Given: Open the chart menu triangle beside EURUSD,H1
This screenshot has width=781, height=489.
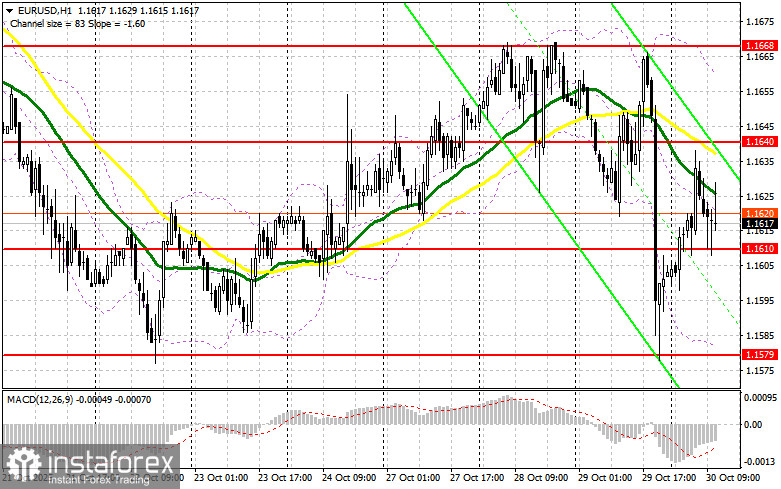Looking at the screenshot, I should click(8, 10).
